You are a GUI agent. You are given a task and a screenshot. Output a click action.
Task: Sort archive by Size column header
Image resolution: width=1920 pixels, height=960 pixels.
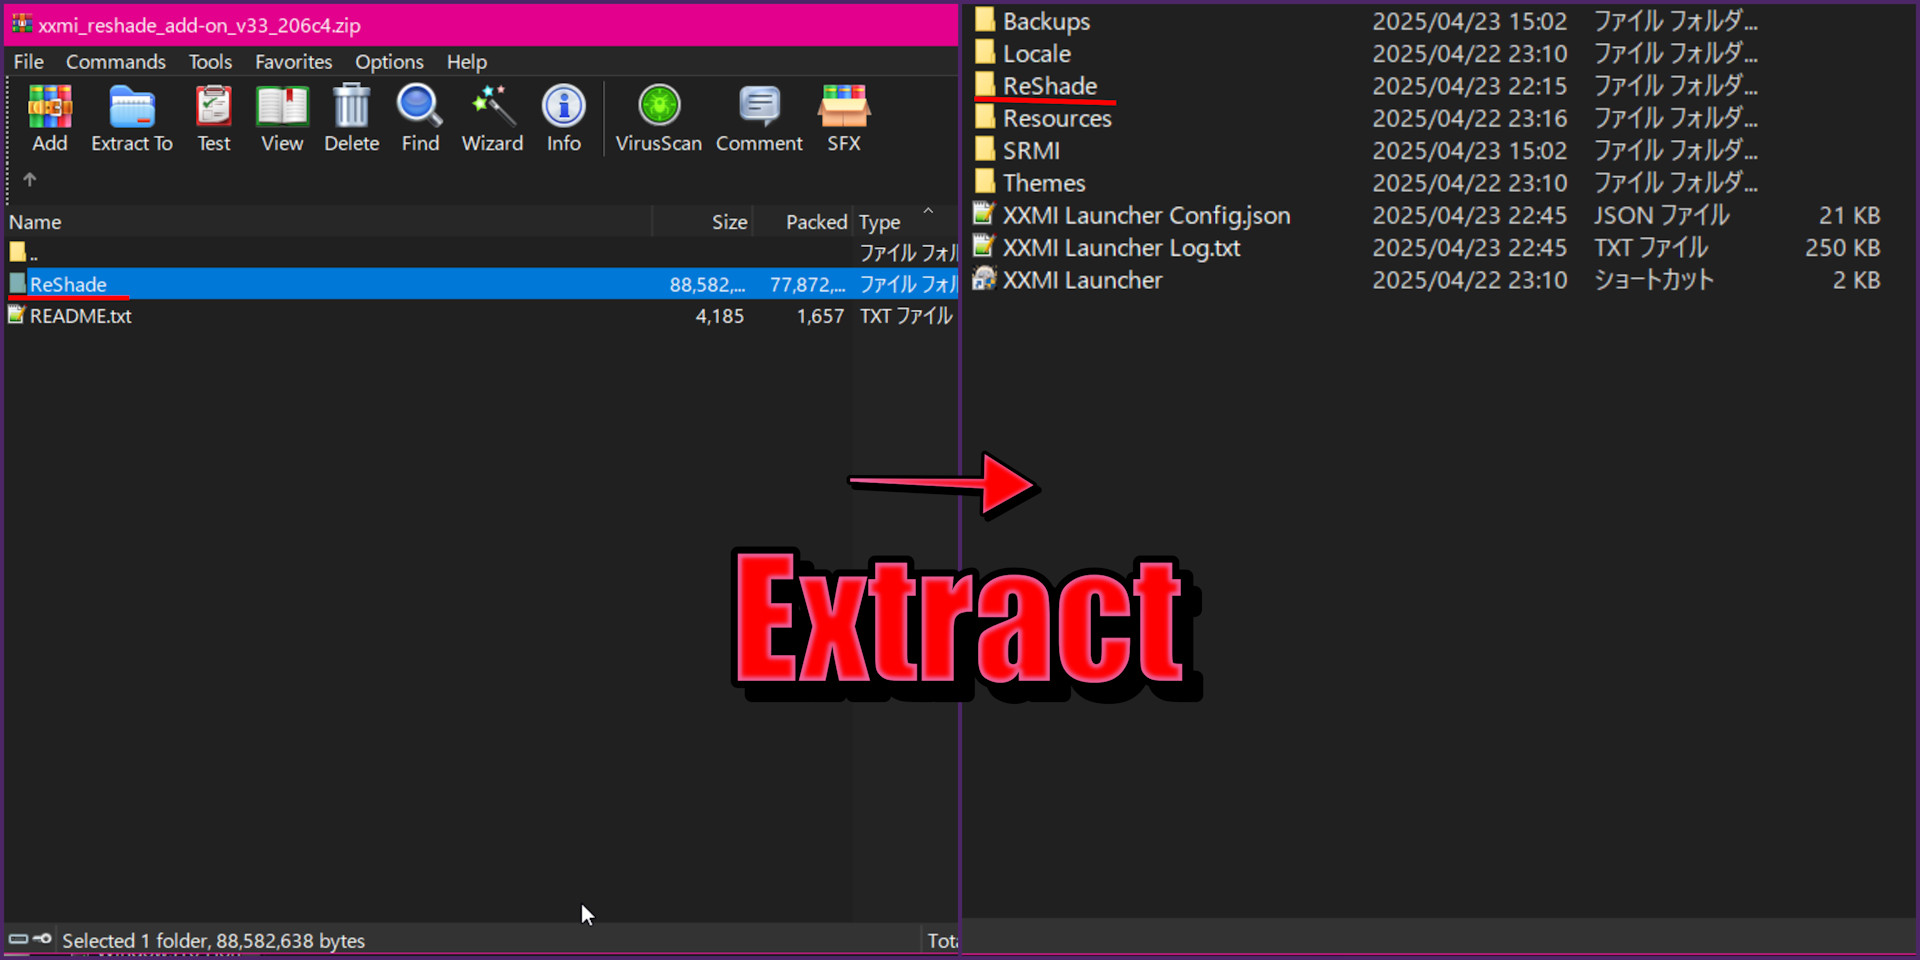pos(729,222)
